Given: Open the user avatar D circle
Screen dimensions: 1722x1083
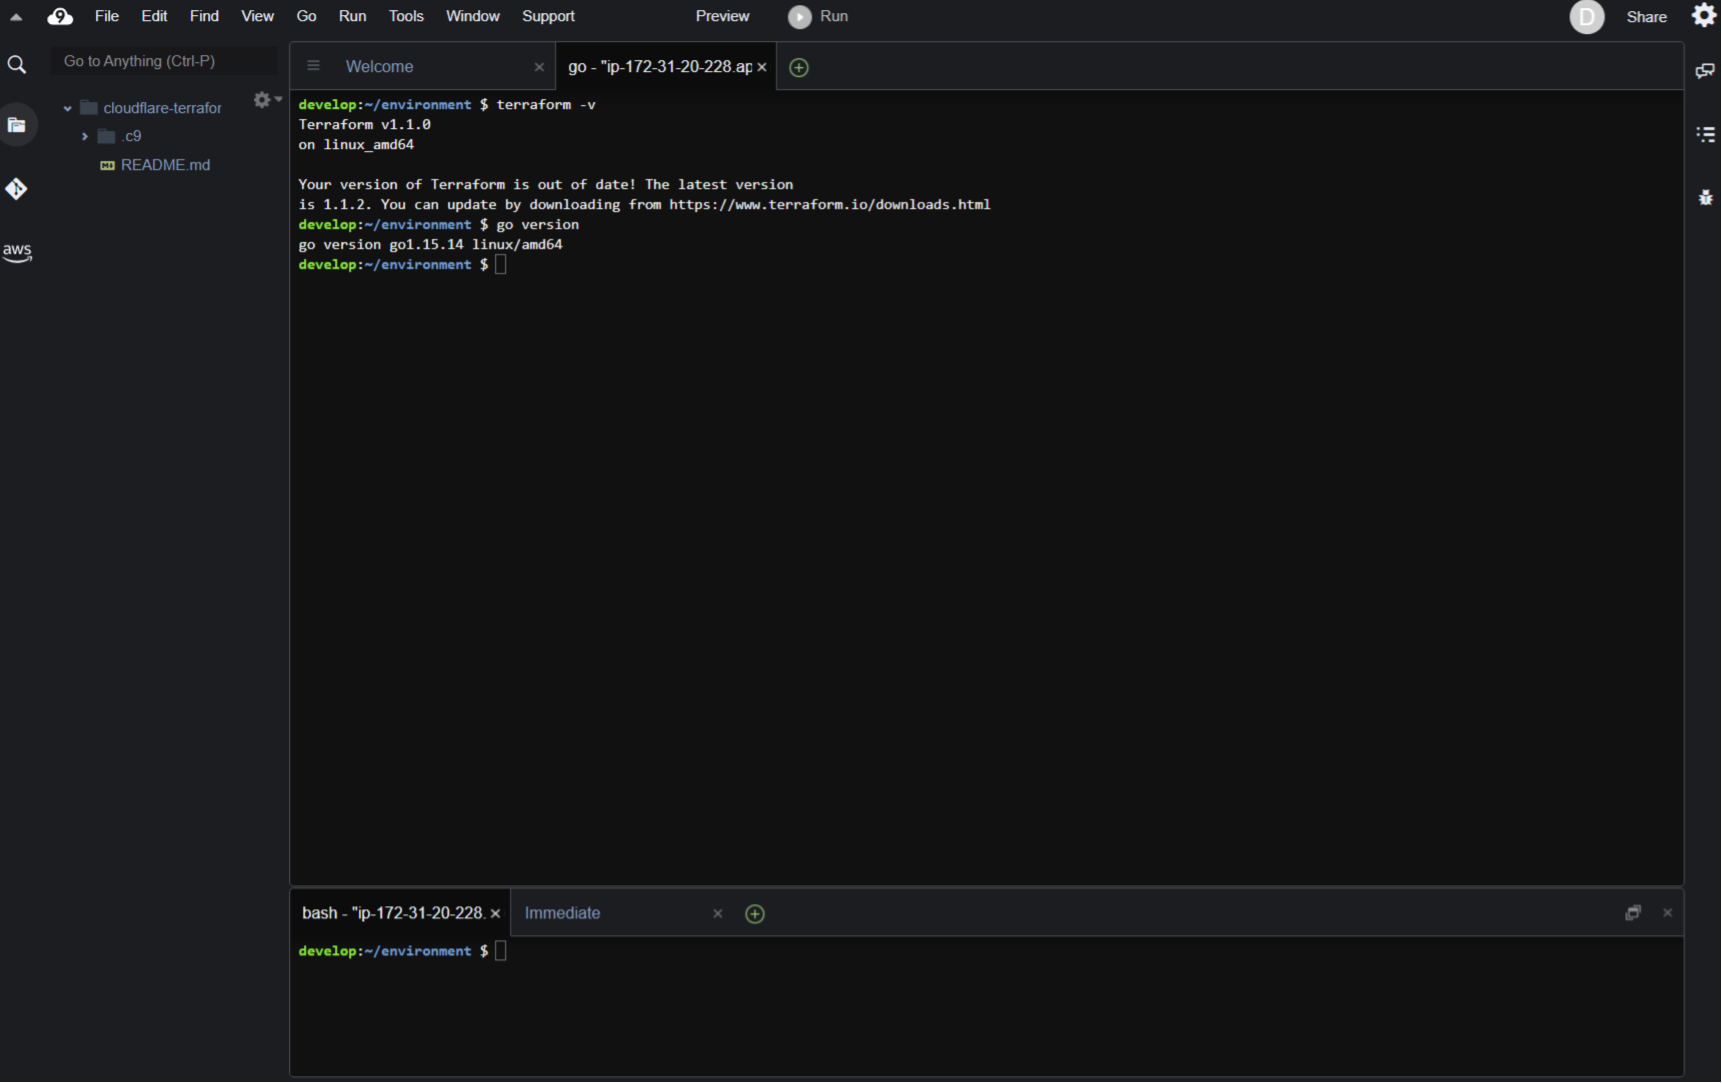Looking at the screenshot, I should [x=1586, y=17].
